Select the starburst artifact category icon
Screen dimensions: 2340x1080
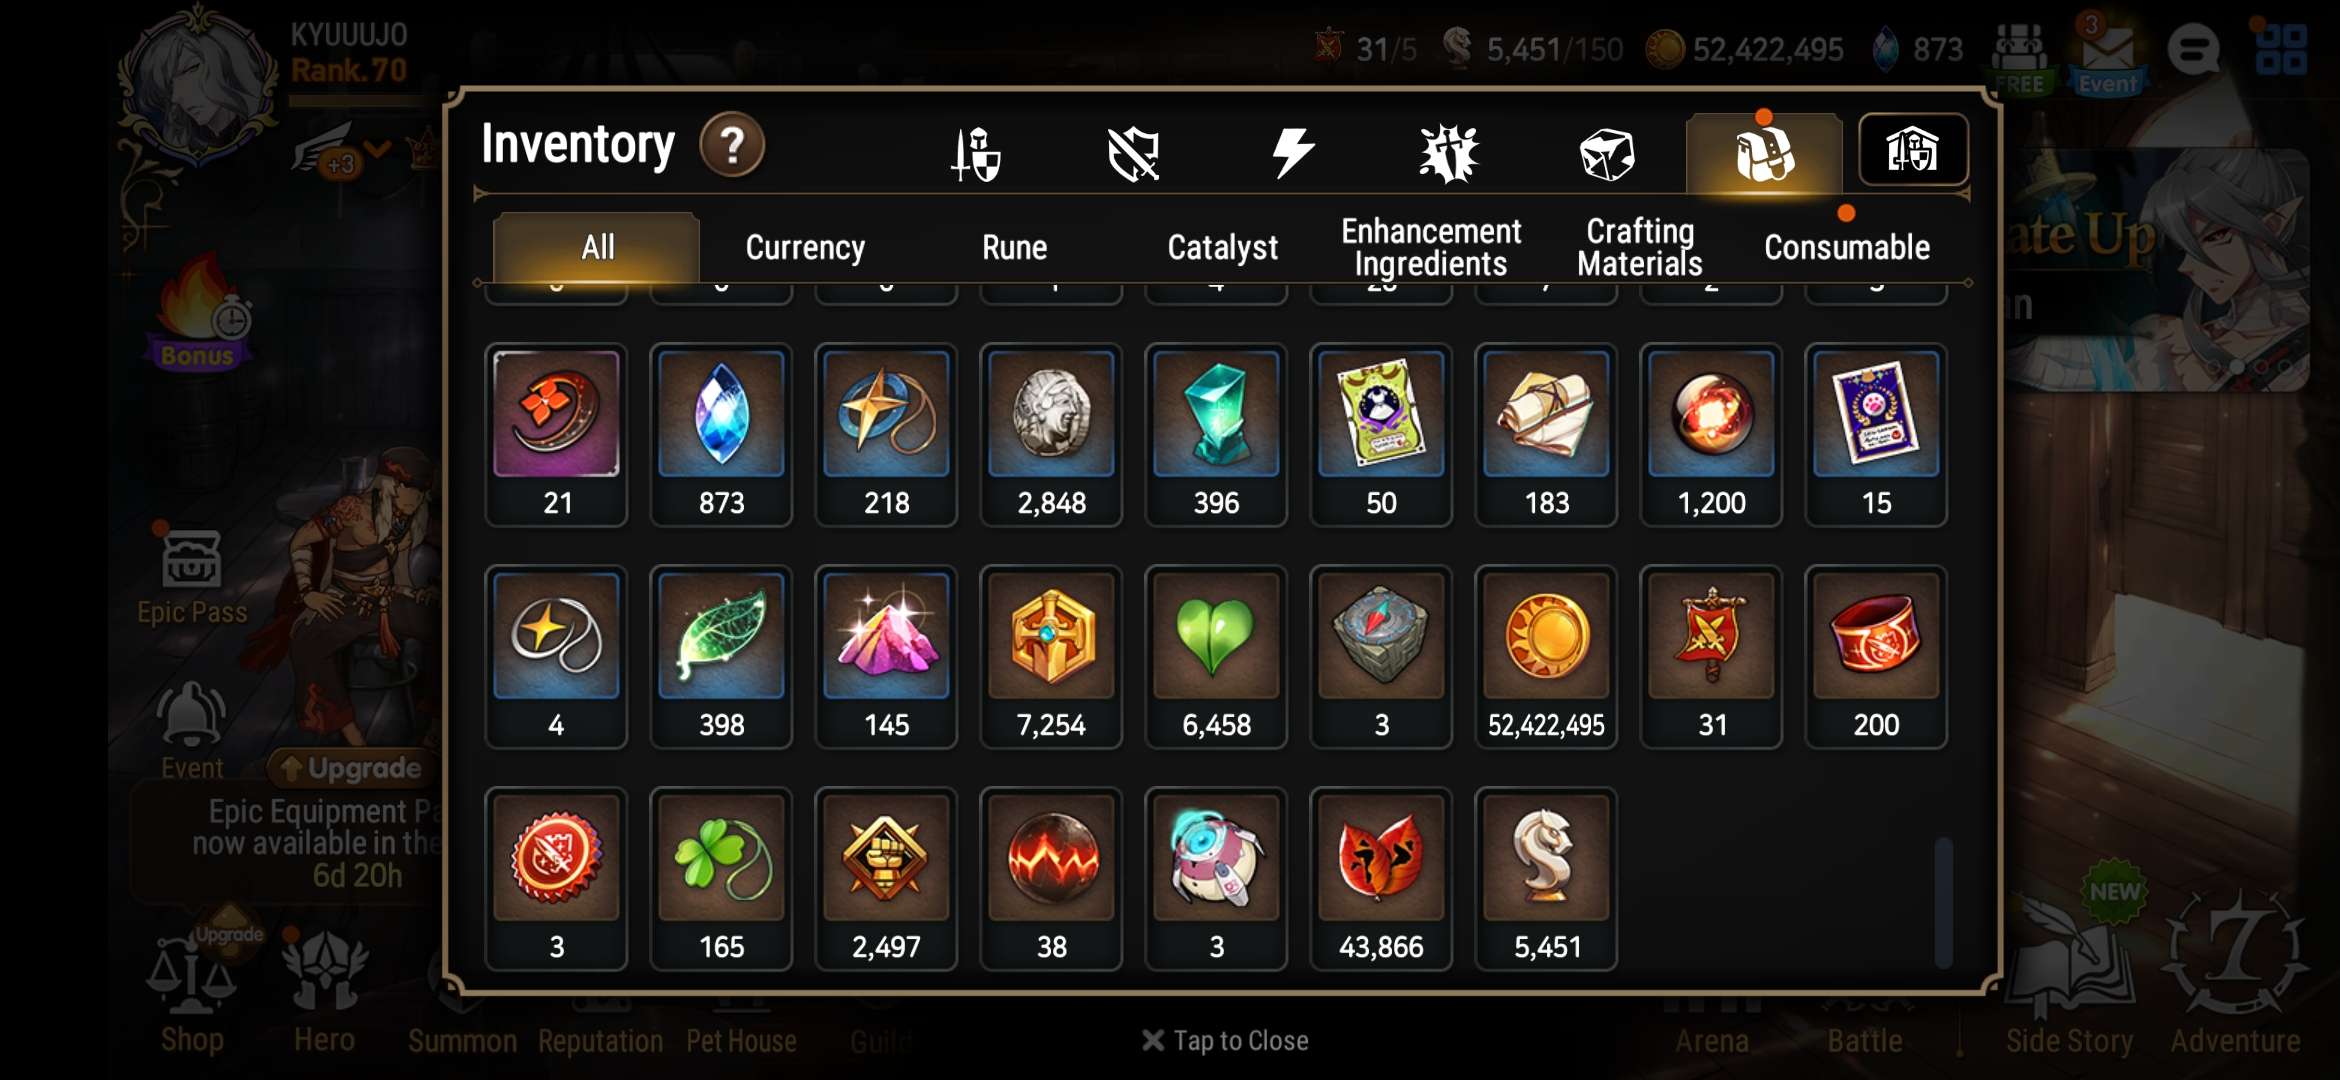click(1449, 154)
